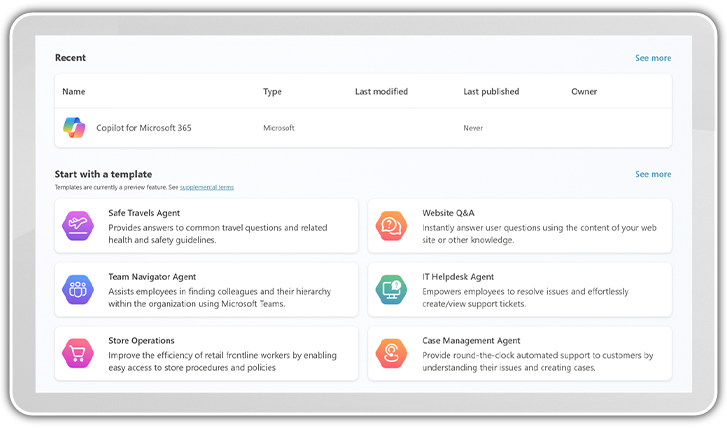Screen dimensions: 727x428
Task: Sort by the Name column header
Action: tap(73, 92)
